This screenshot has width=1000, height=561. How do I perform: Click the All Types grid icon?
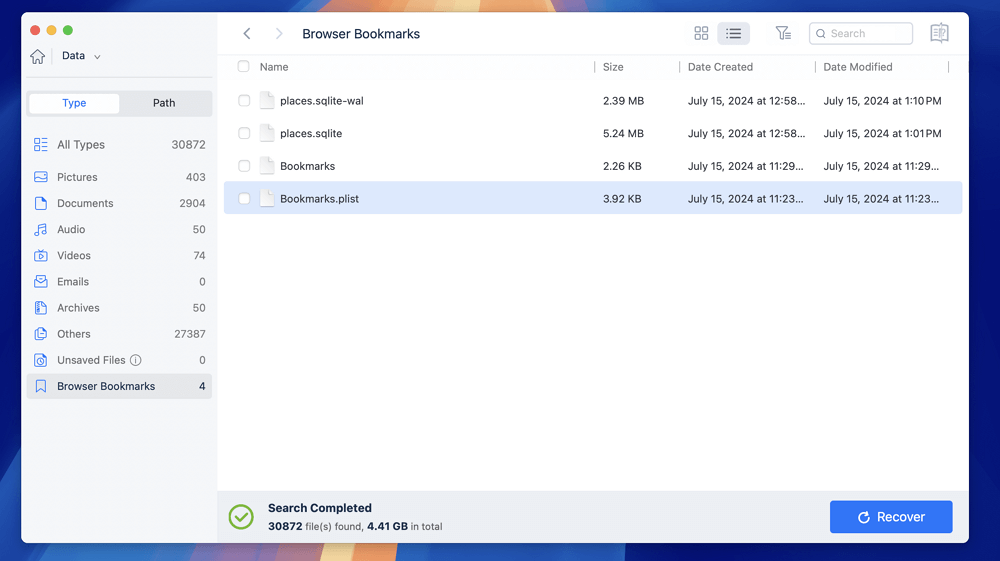41,145
